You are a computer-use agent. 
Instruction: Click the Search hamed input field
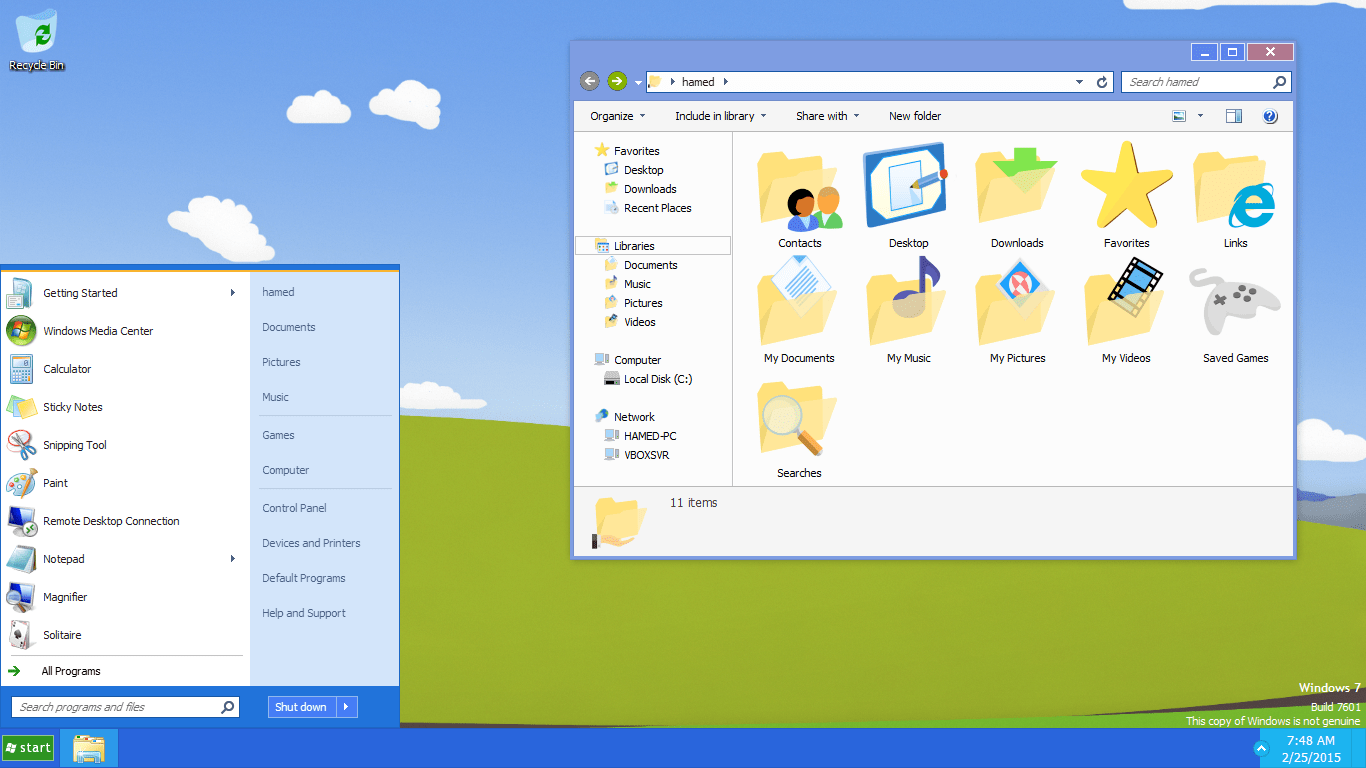tap(1206, 82)
